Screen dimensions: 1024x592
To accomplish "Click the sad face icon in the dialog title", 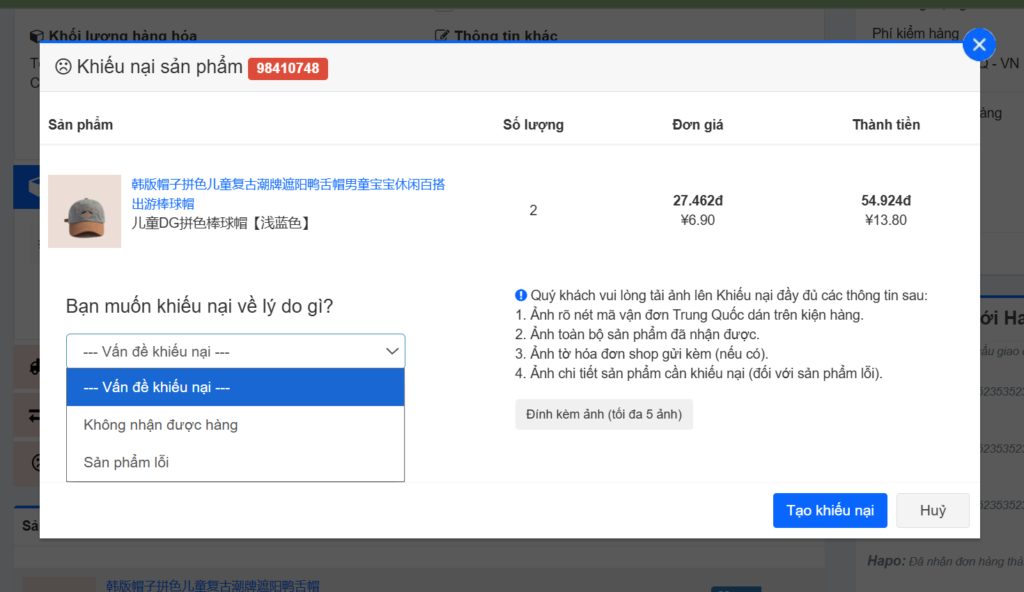I will (63, 67).
